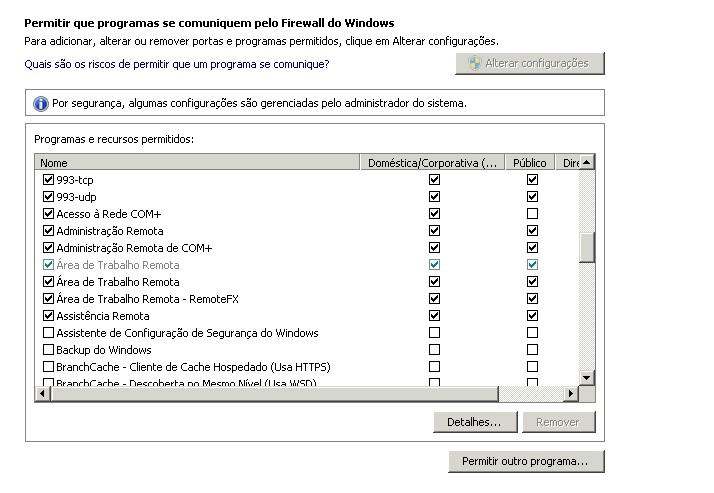Select the Área de Trabalho Remota - RemoteFX row
Viewport: 714px width, 493px height.
[x=148, y=299]
